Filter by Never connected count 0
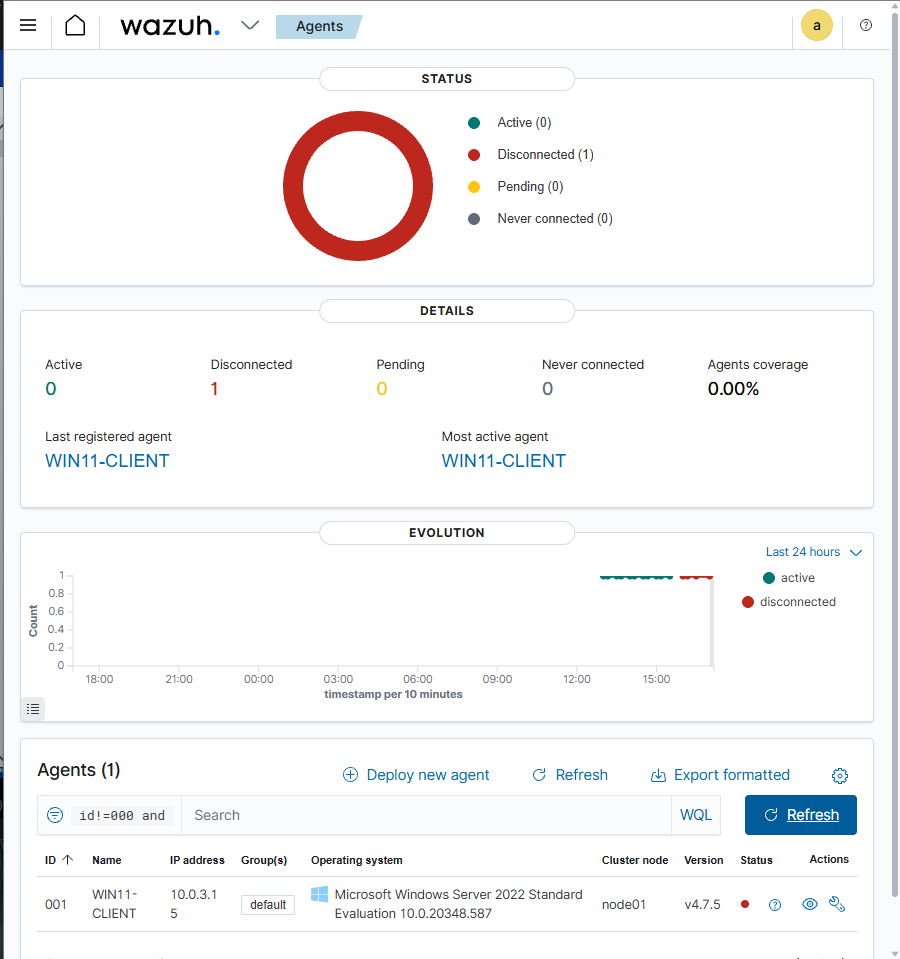The image size is (900, 959). (x=547, y=388)
